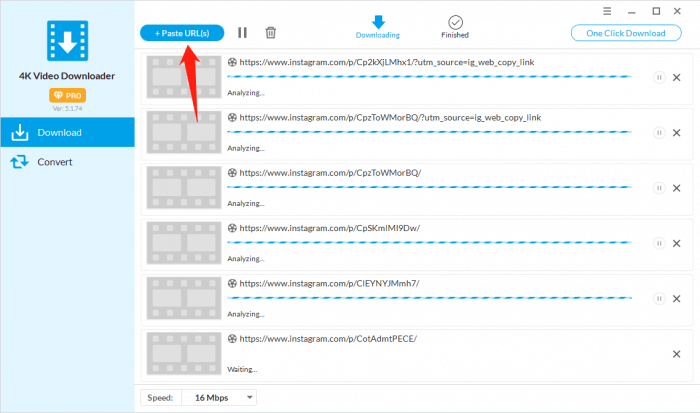The width and height of the screenshot is (700, 413).
Task: Cancel the CpSKmIMI9Dw download with X
Action: (677, 243)
